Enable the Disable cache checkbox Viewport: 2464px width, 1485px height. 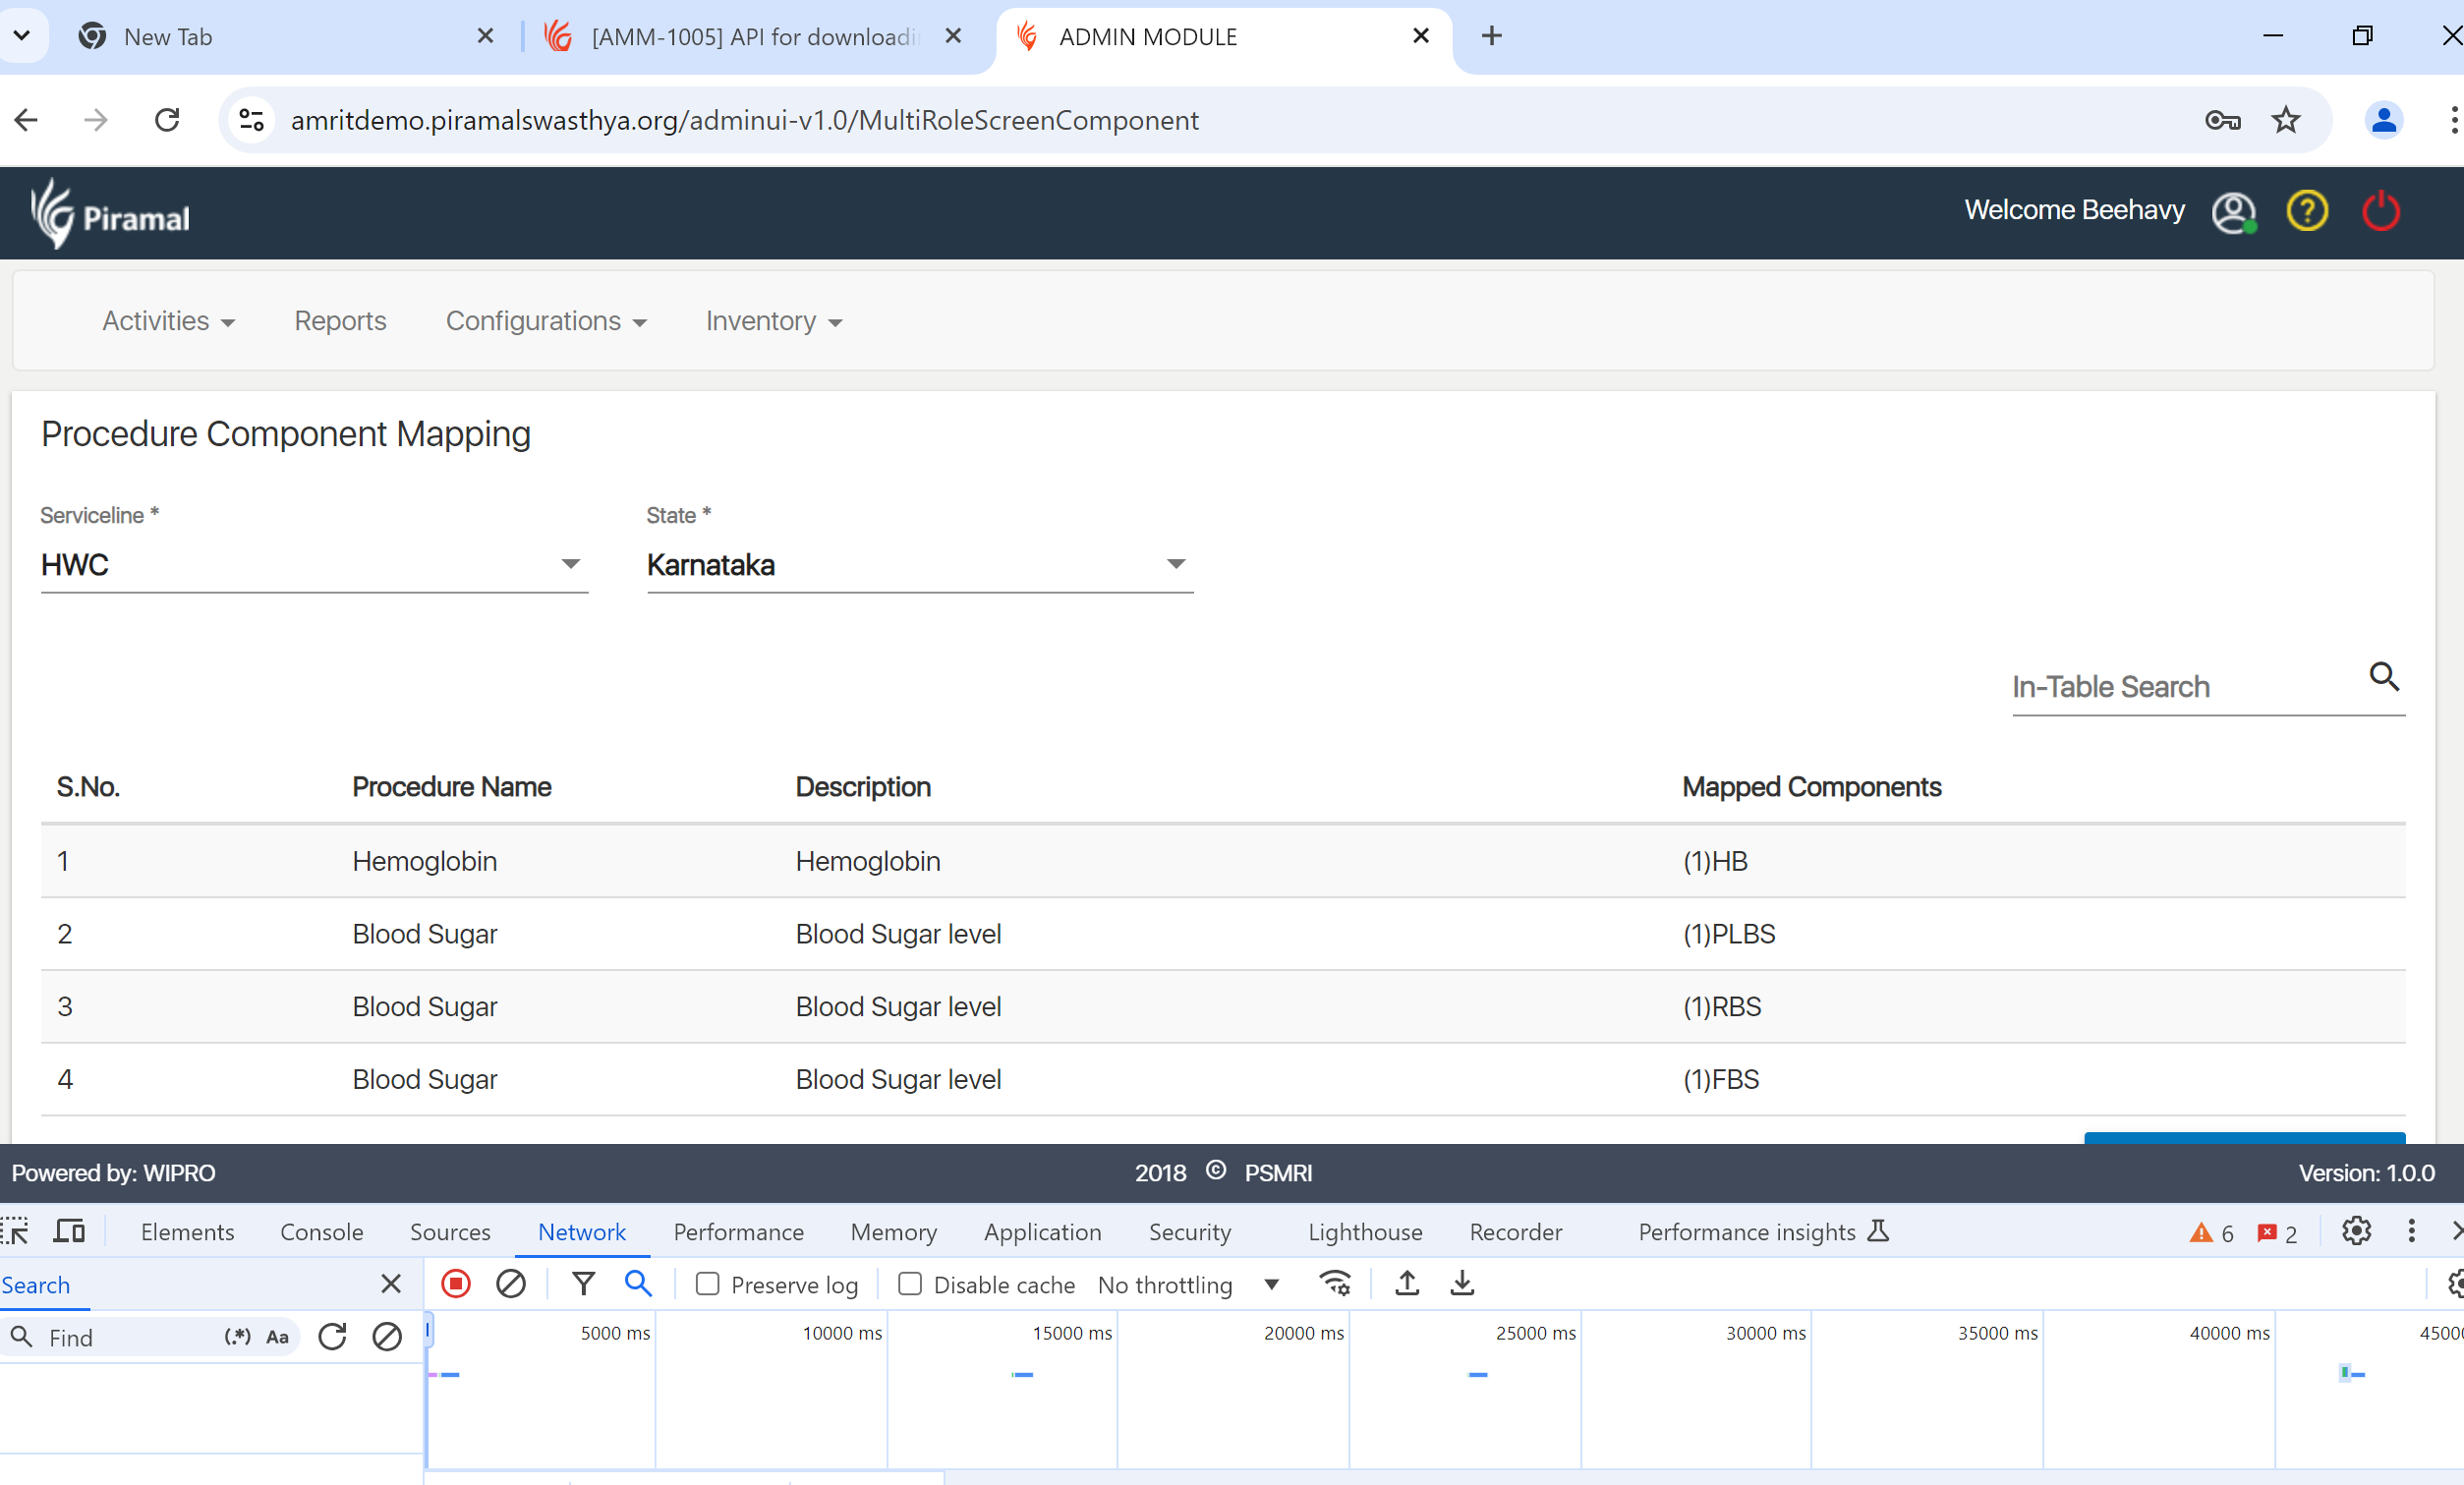pyautogui.click(x=909, y=1284)
